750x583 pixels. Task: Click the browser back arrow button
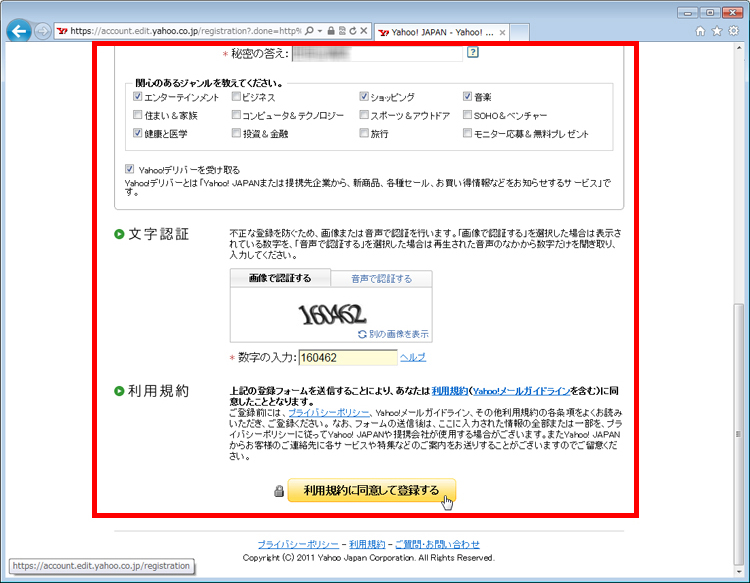(19, 32)
